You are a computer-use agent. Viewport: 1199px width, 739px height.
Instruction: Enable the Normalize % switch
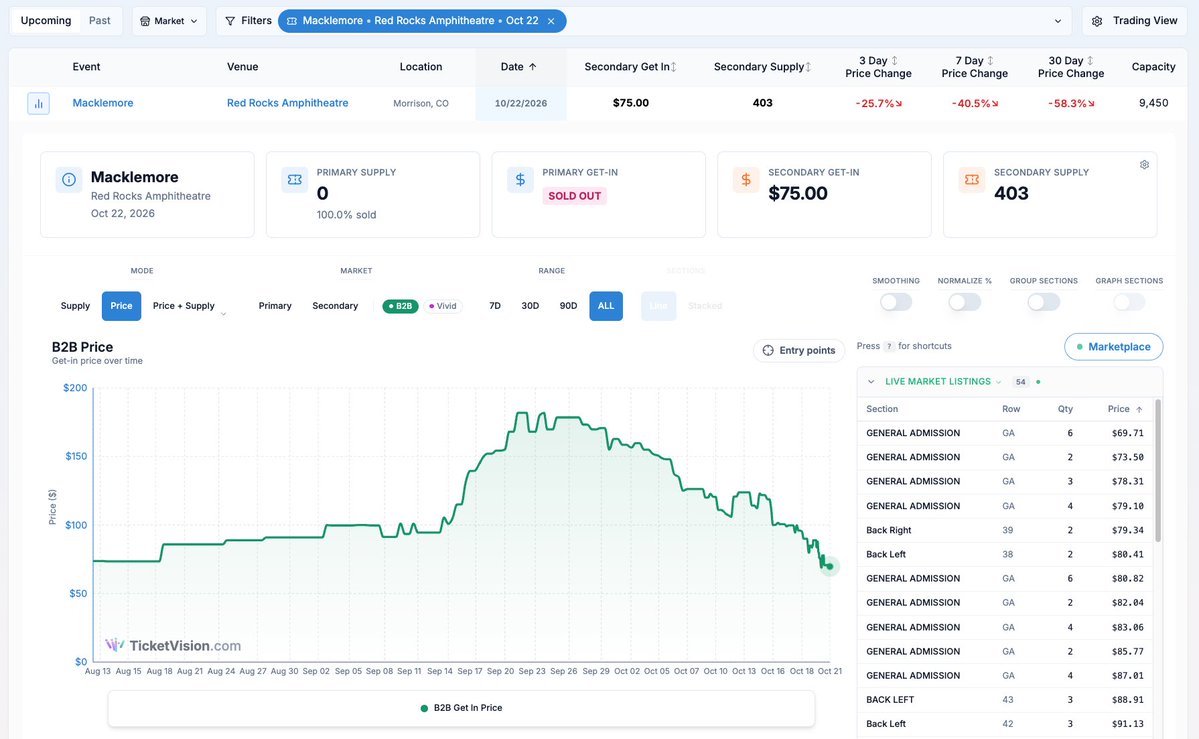[965, 302]
